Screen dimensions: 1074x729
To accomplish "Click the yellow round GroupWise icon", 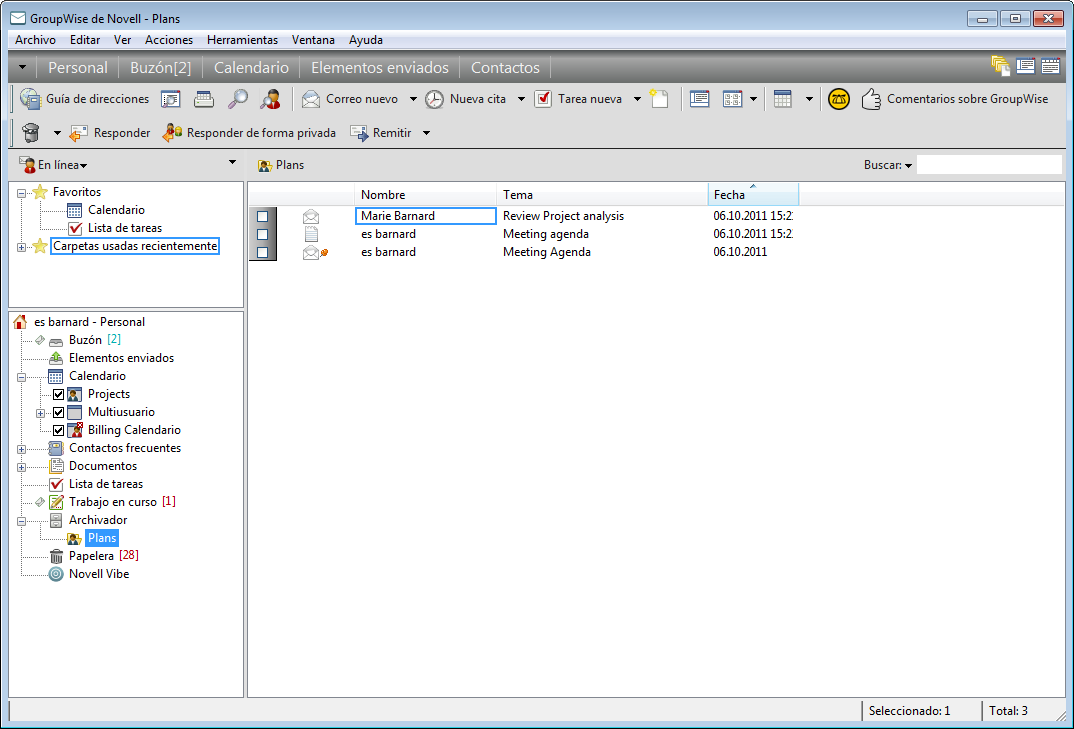I will click(838, 99).
